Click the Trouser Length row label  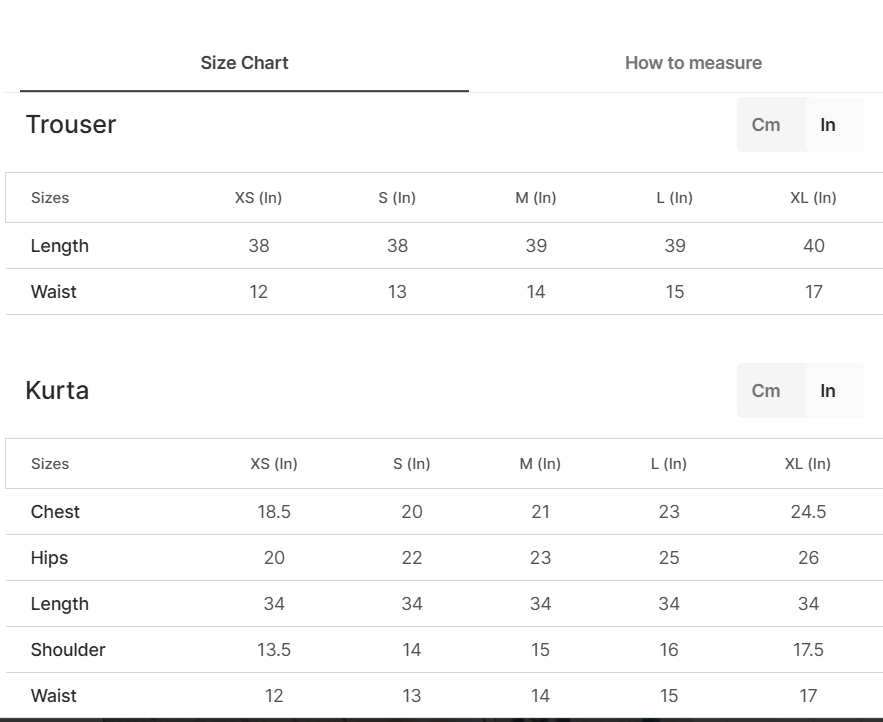point(60,246)
